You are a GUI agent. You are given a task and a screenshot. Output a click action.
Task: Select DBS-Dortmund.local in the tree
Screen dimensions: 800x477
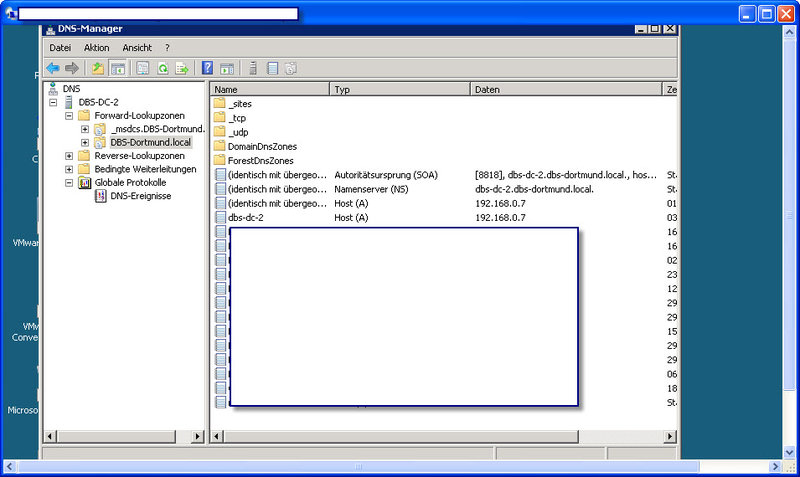click(151, 142)
